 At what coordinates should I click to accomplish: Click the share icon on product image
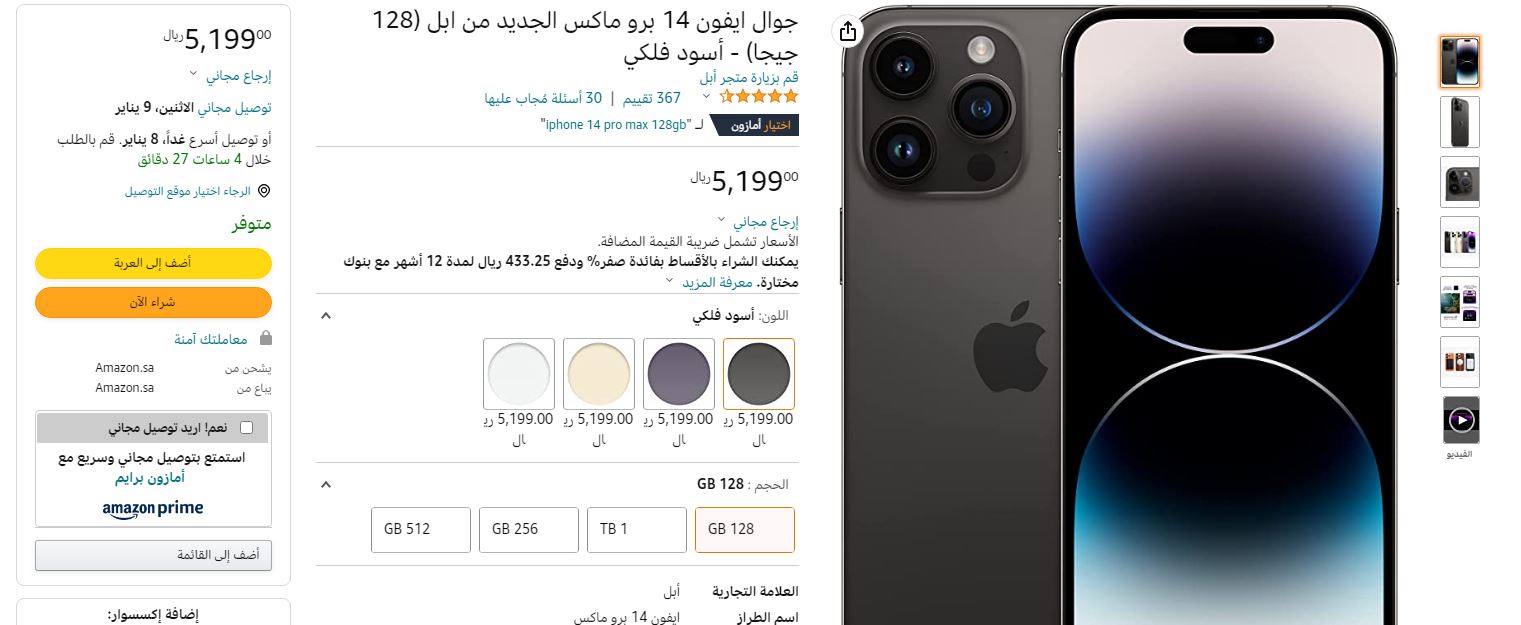point(848,32)
